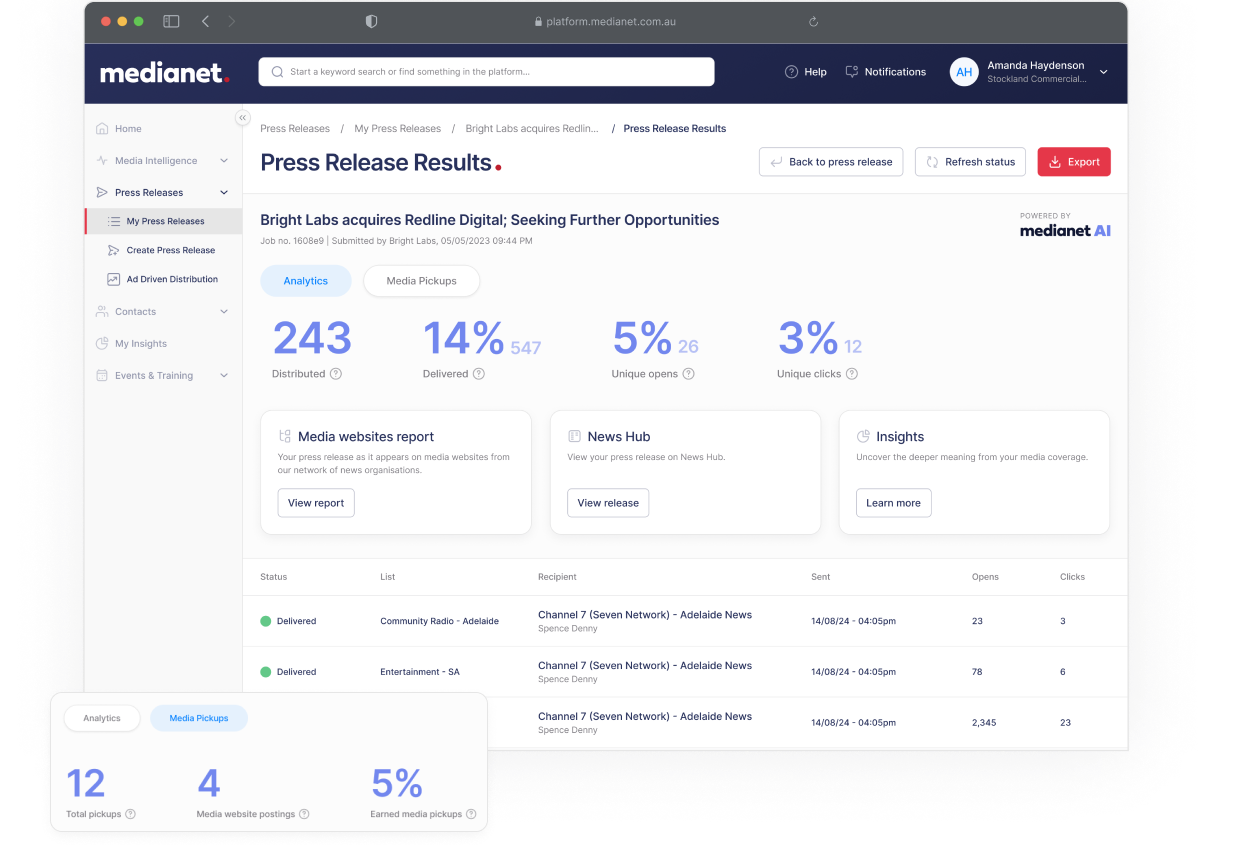The image size is (1256, 866).
Task: Click the Help question-mark icon
Action: (789, 71)
